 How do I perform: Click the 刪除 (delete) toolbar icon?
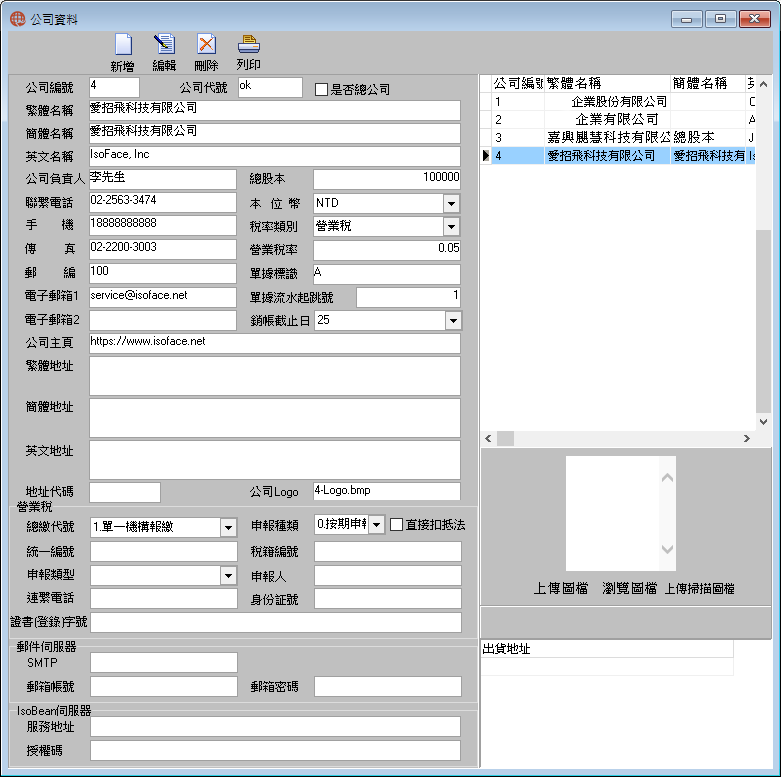click(x=206, y=52)
